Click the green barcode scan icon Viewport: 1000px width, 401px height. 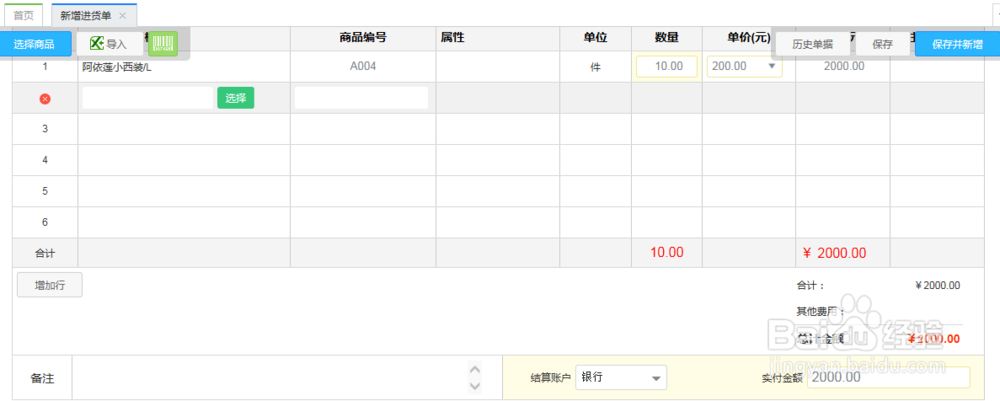coord(163,44)
